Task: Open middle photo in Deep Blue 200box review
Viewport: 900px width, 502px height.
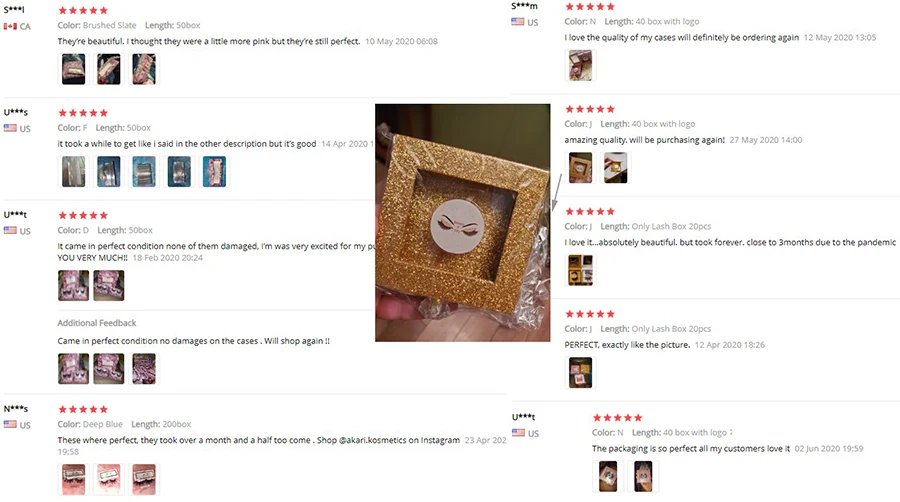Action: 108,479
